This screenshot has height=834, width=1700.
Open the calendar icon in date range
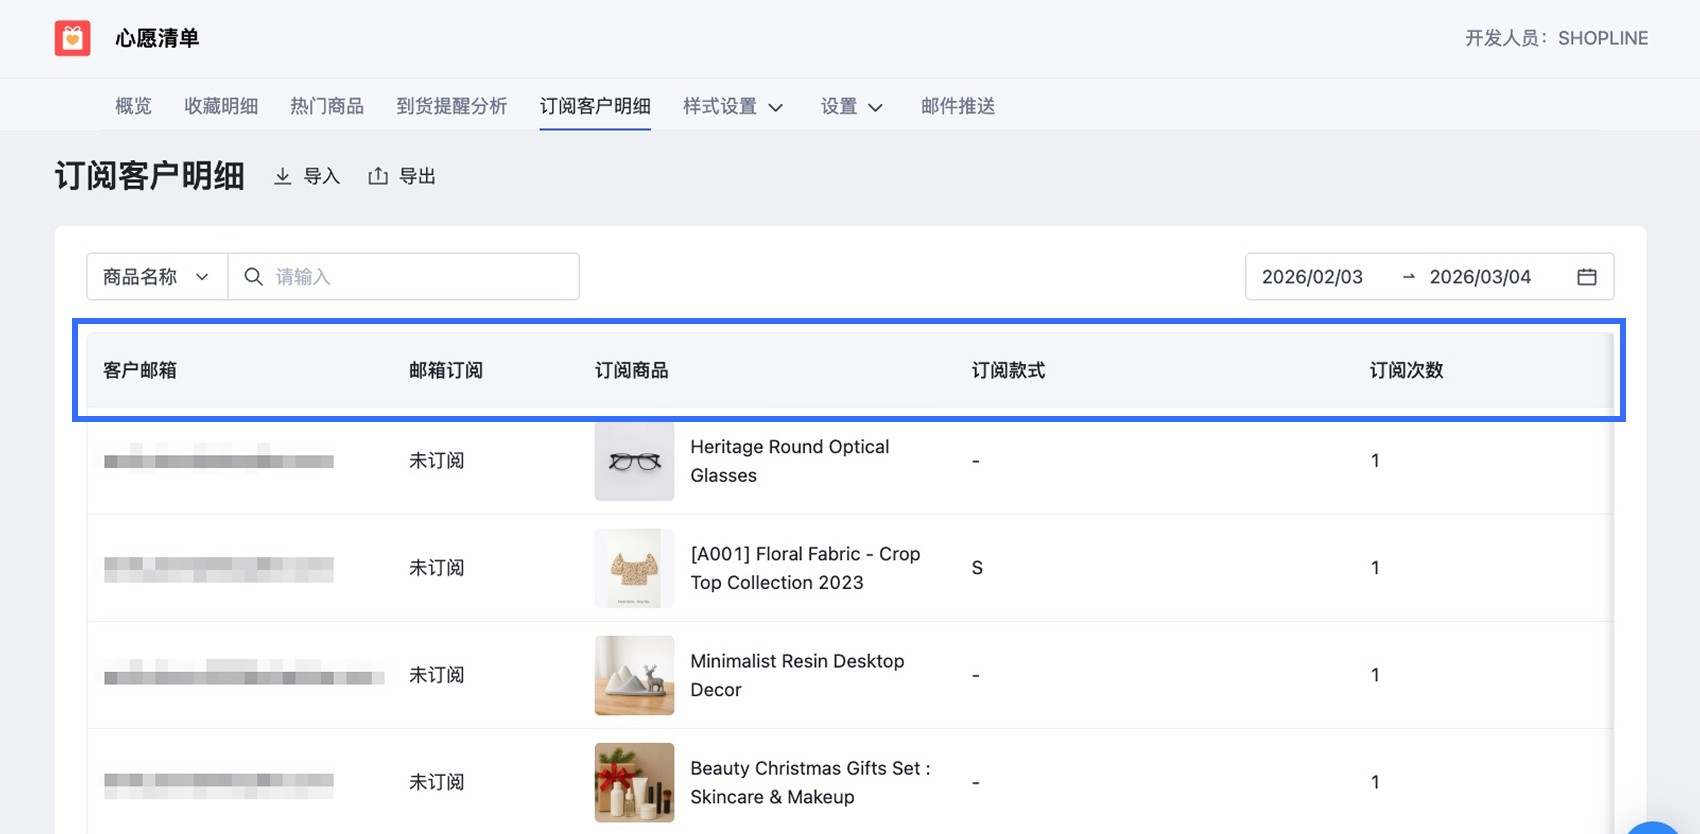point(1586,277)
